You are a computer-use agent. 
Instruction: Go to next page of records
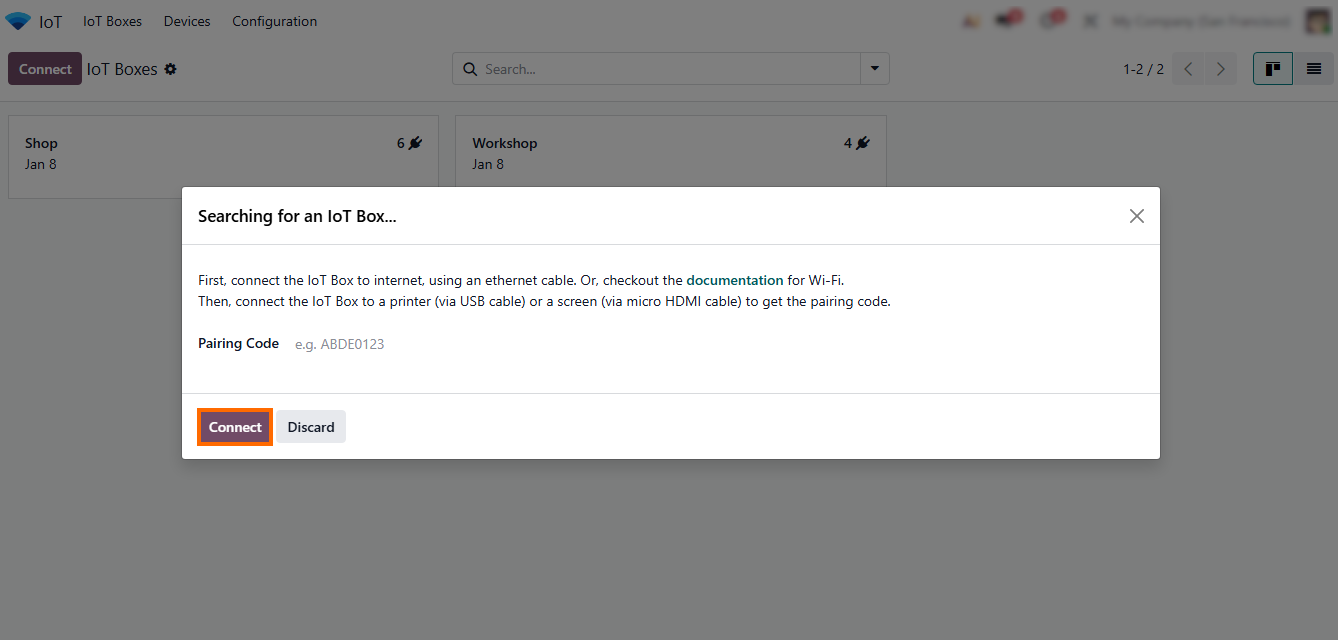click(1220, 69)
